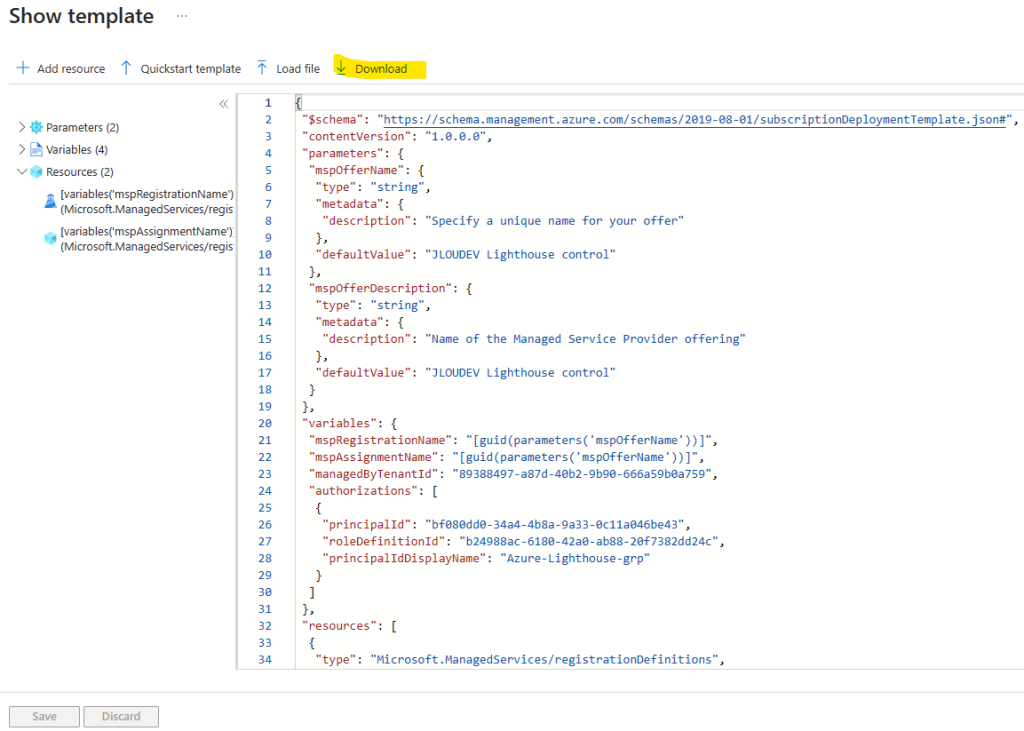This screenshot has width=1024, height=731.
Task: Click "Microsoft.ManagedServices/registrationDefinitions" type value
Action: 544,660
